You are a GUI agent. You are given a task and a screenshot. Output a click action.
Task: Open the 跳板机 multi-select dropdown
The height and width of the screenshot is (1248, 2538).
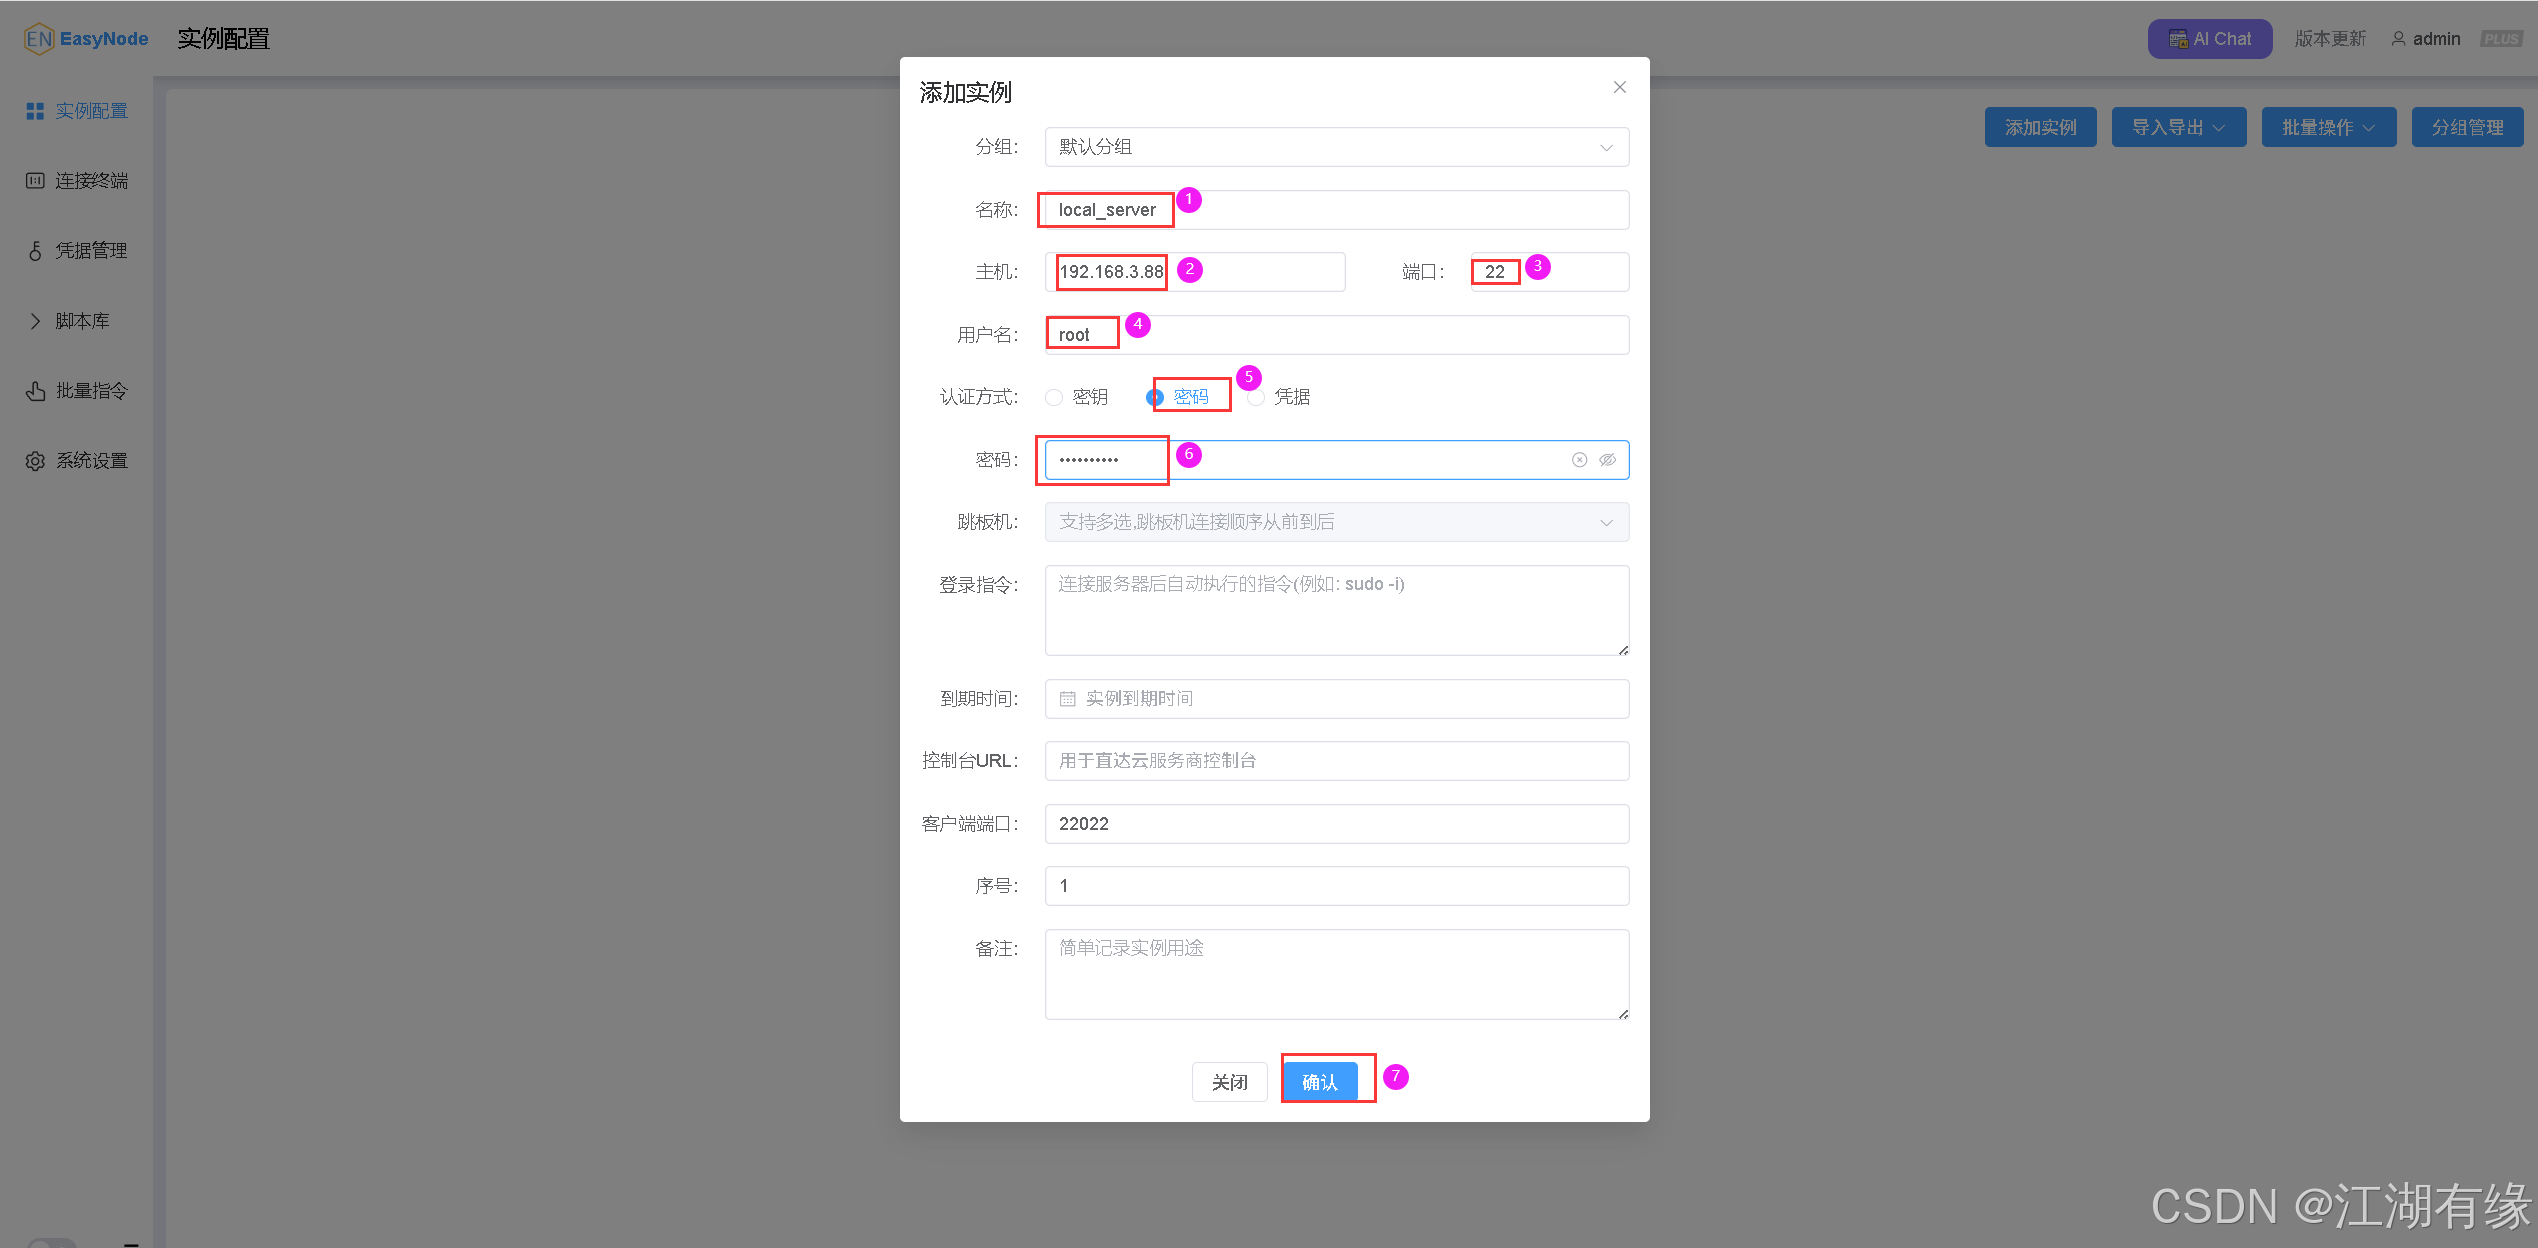1336,522
